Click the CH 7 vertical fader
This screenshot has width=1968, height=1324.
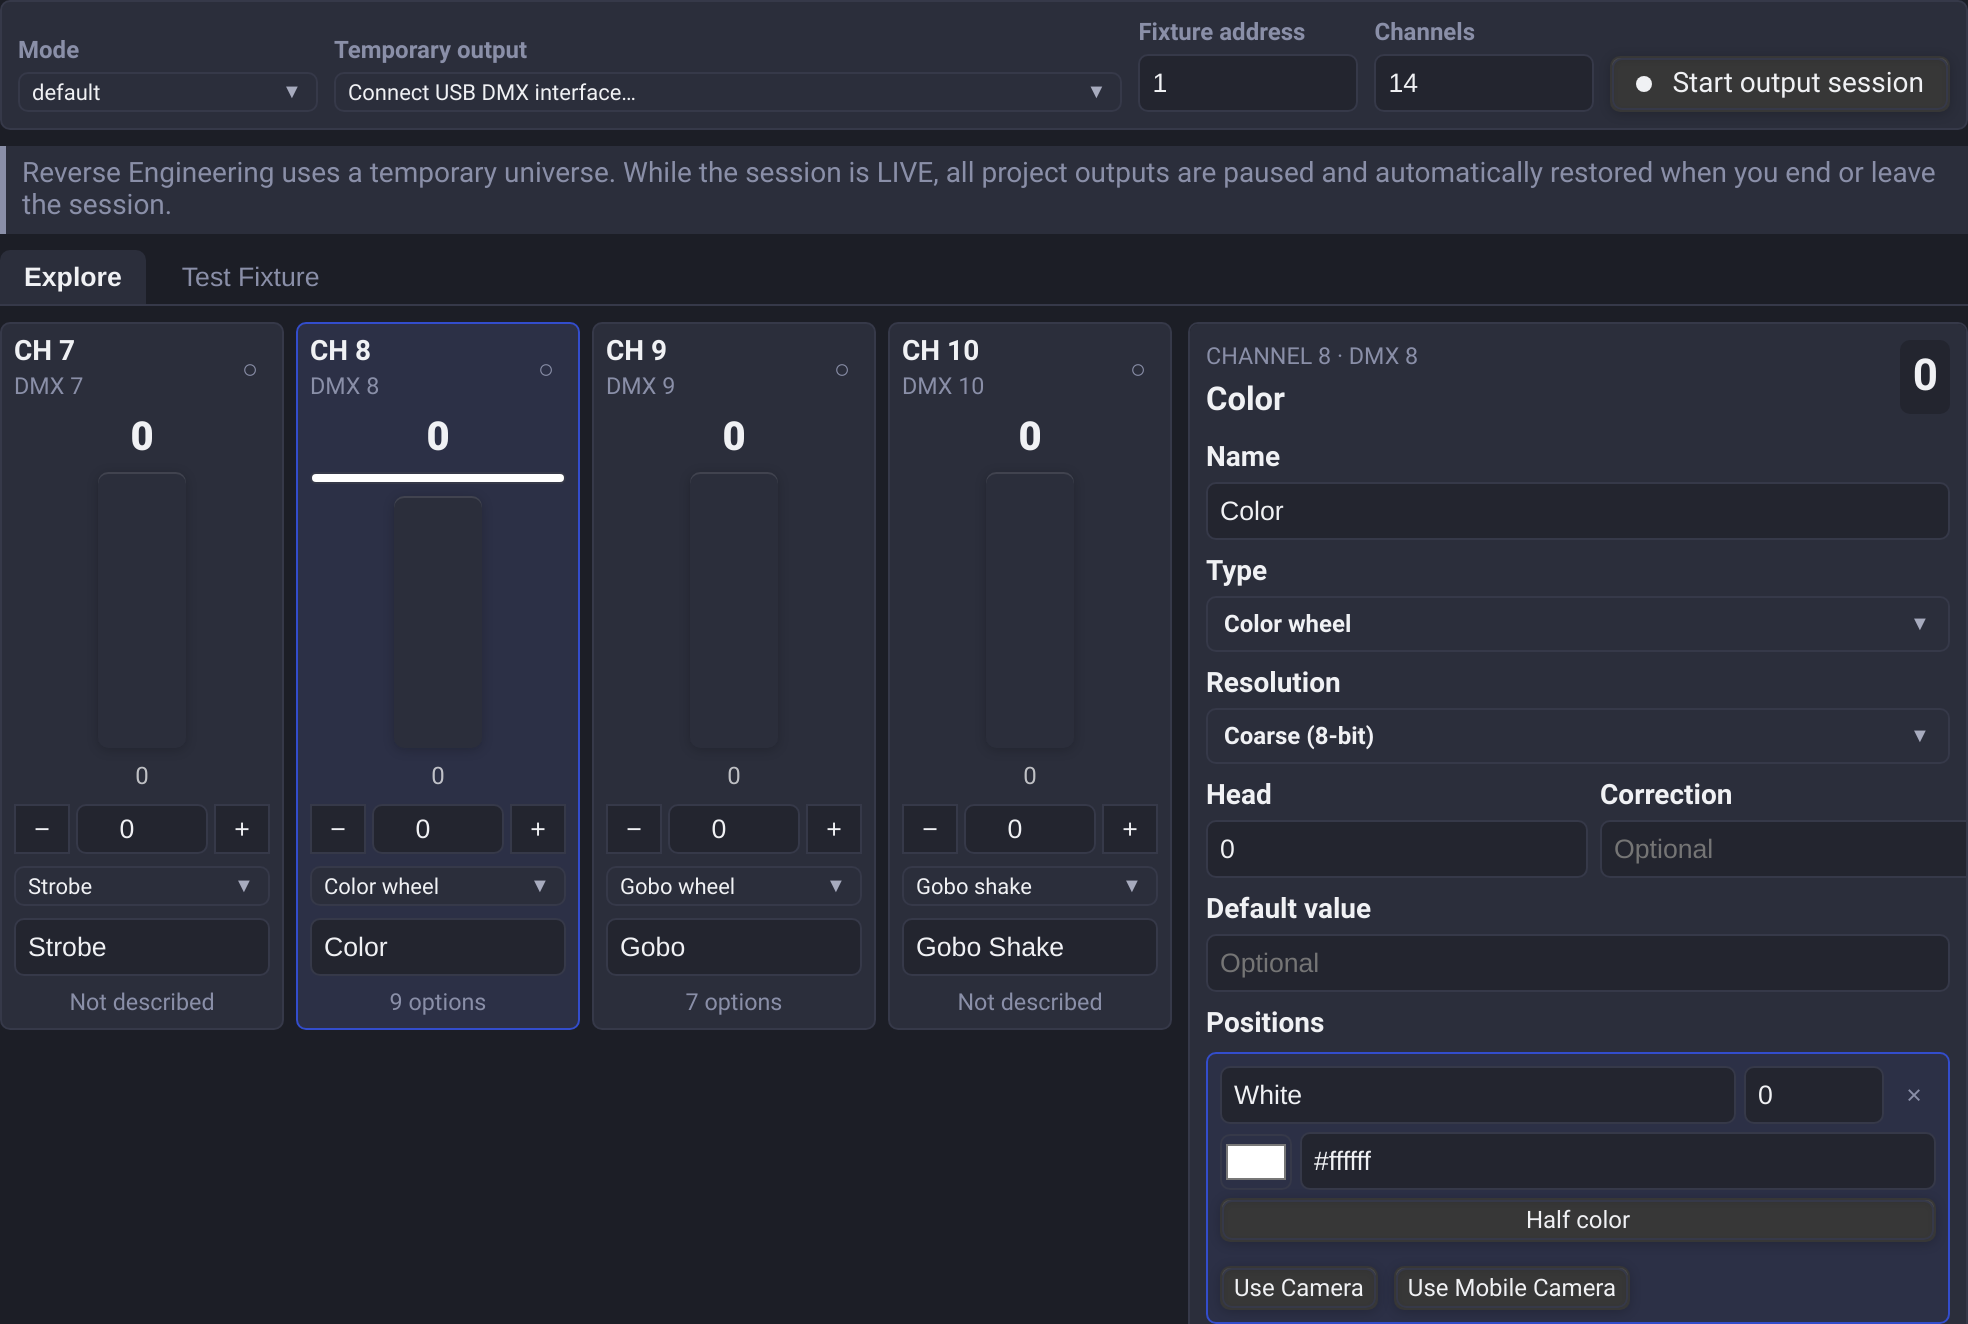coord(142,610)
